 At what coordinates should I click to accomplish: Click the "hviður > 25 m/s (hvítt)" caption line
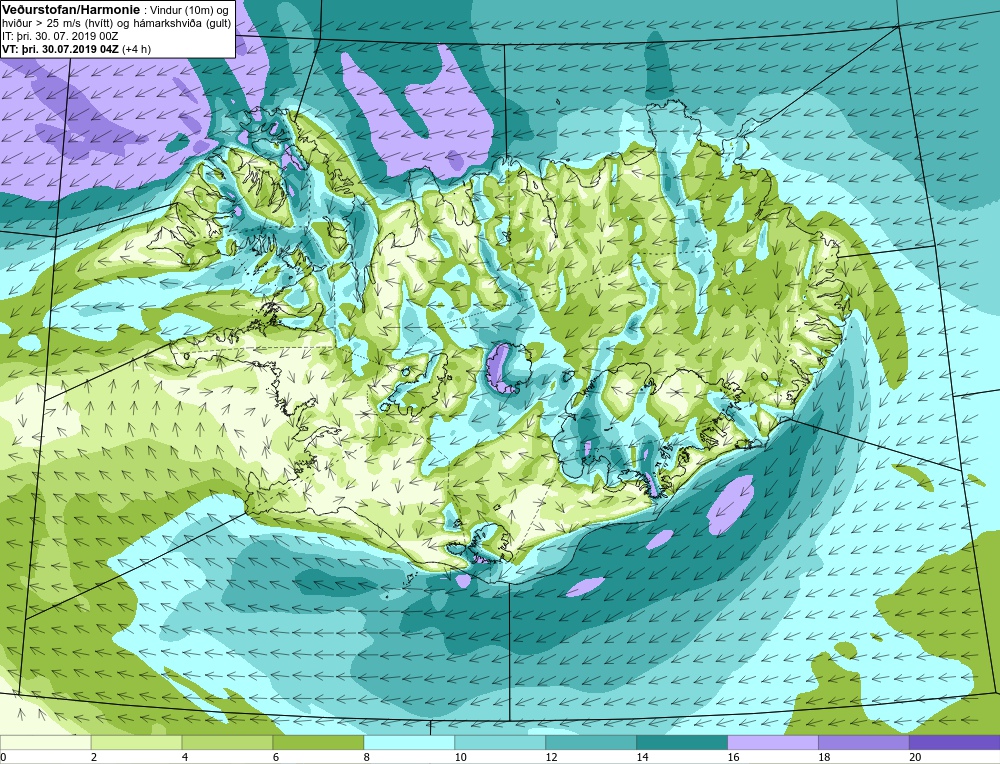point(58,24)
